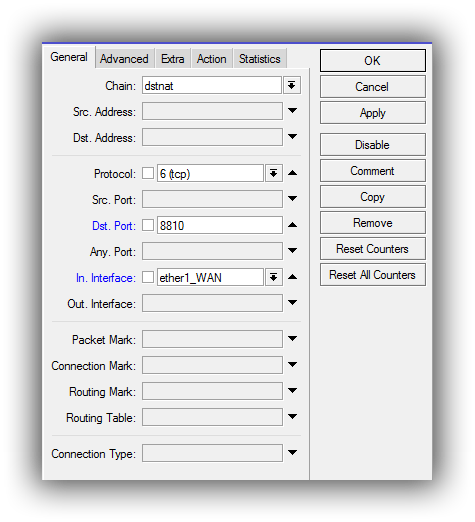Viewport: 475px width, 522px height.
Task: Expand the Connection Type field arrow
Action: 292,453
